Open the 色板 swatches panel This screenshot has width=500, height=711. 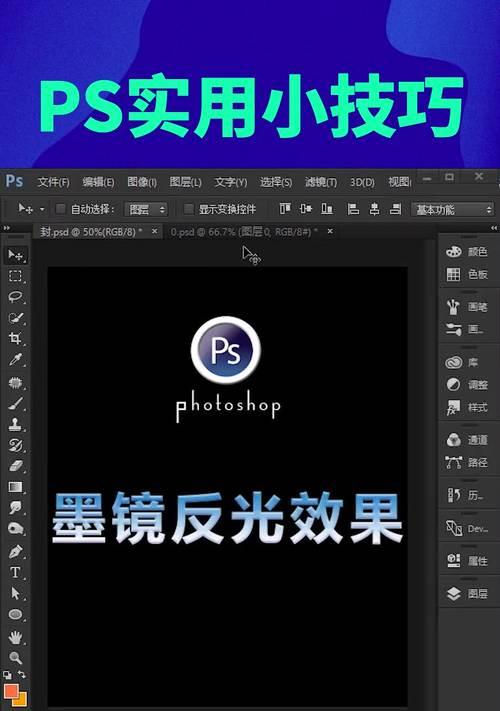tap(467, 274)
